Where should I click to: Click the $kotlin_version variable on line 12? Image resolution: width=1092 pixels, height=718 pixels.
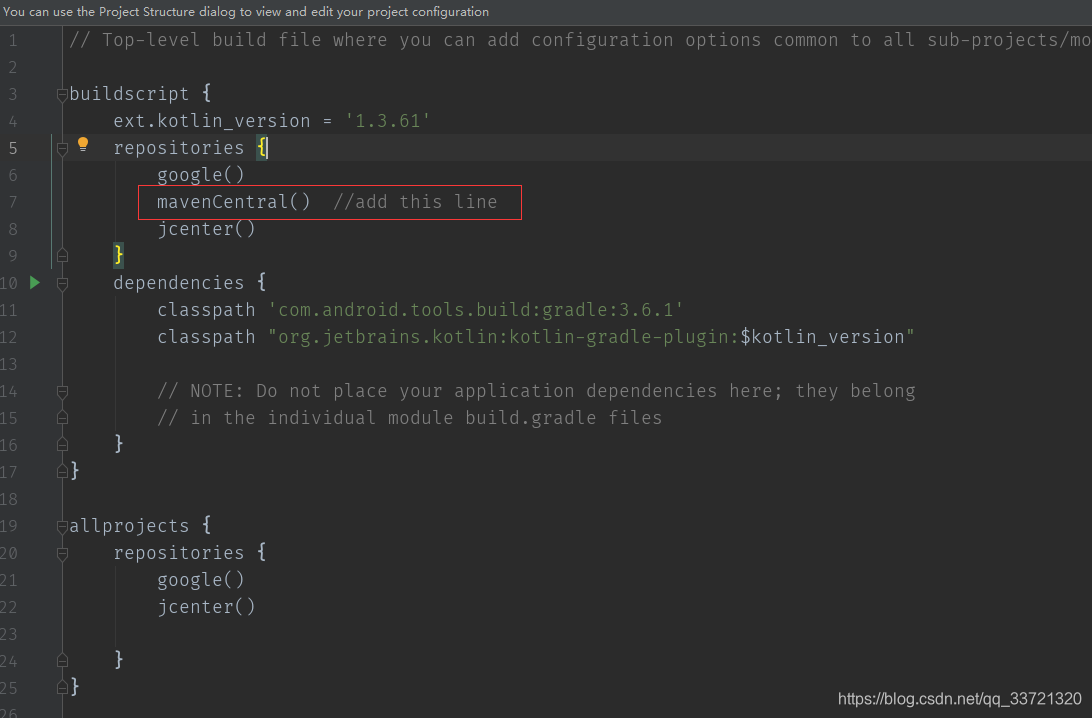point(822,337)
